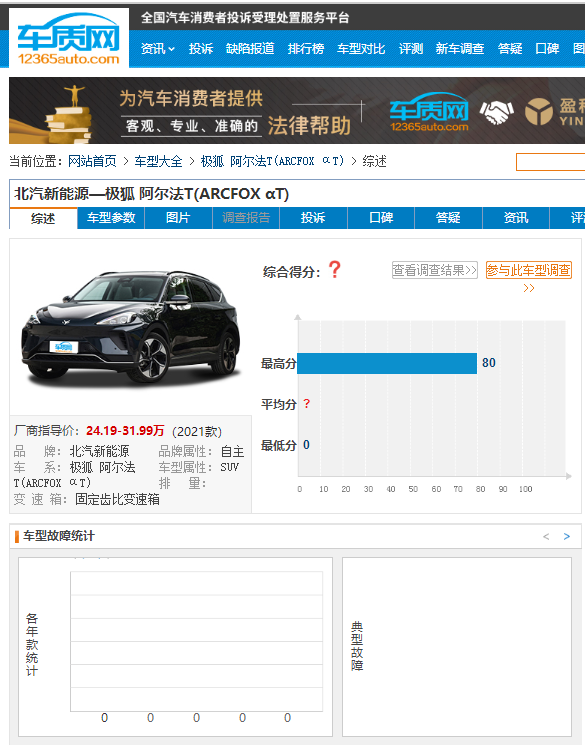Click the question mark next to 平均分
The image size is (585, 745).
point(307,404)
